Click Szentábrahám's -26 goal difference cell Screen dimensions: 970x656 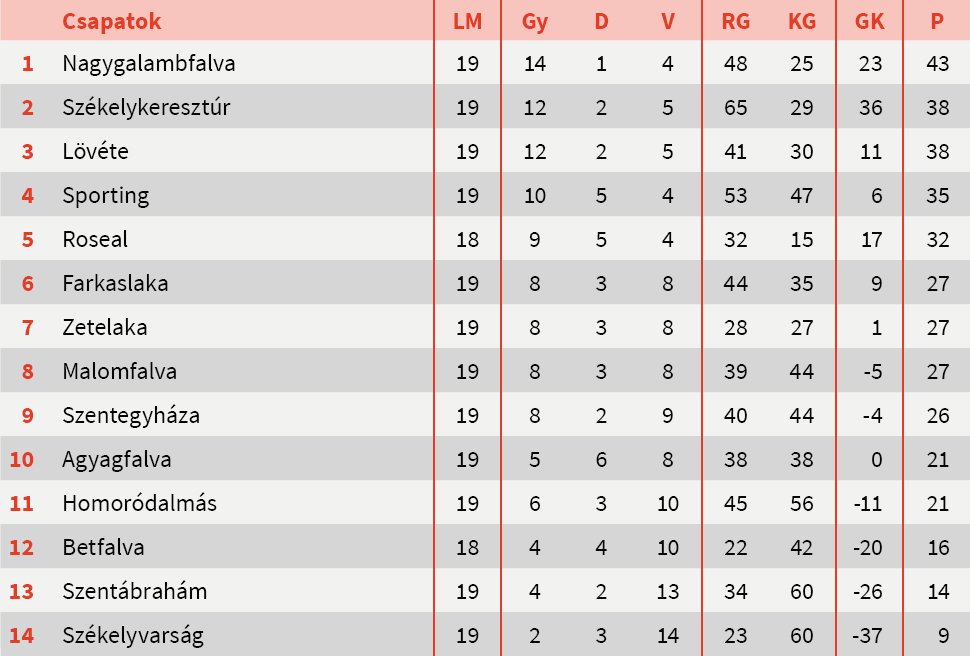870,592
